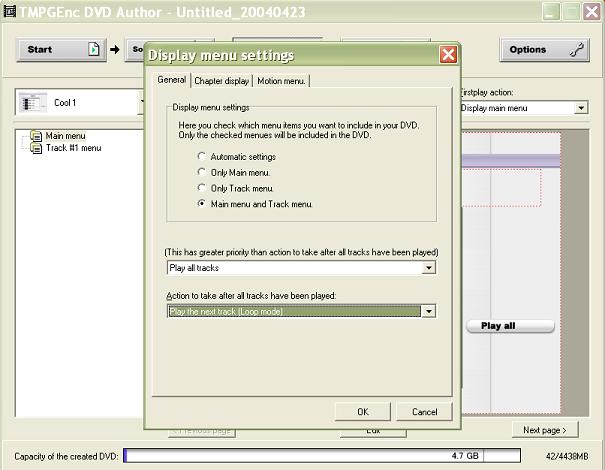This screenshot has width=605, height=470.
Task: Click the DVD capacity progress bar
Action: pyautogui.click(x=322, y=456)
